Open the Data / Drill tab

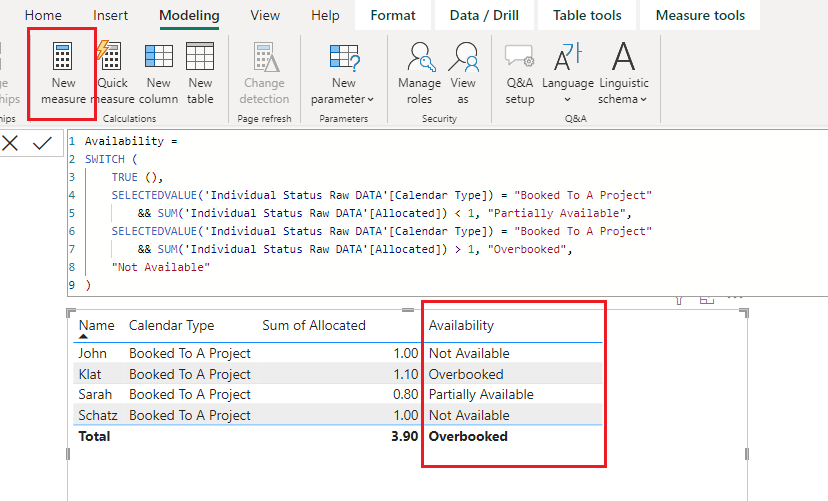tap(484, 15)
